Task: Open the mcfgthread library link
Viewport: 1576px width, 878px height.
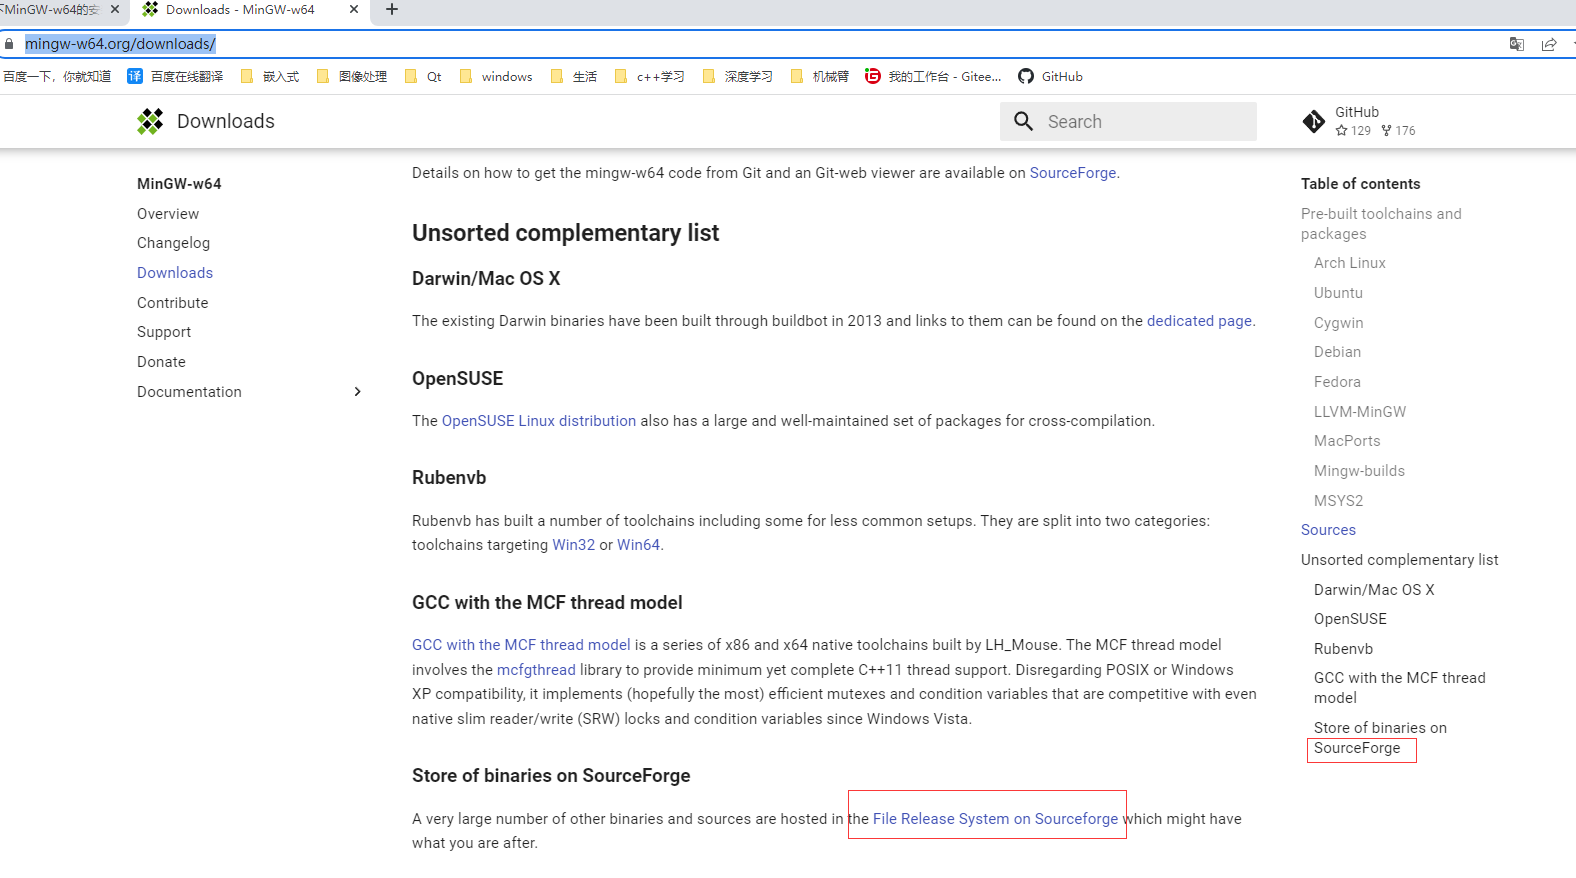Action: click(x=536, y=670)
